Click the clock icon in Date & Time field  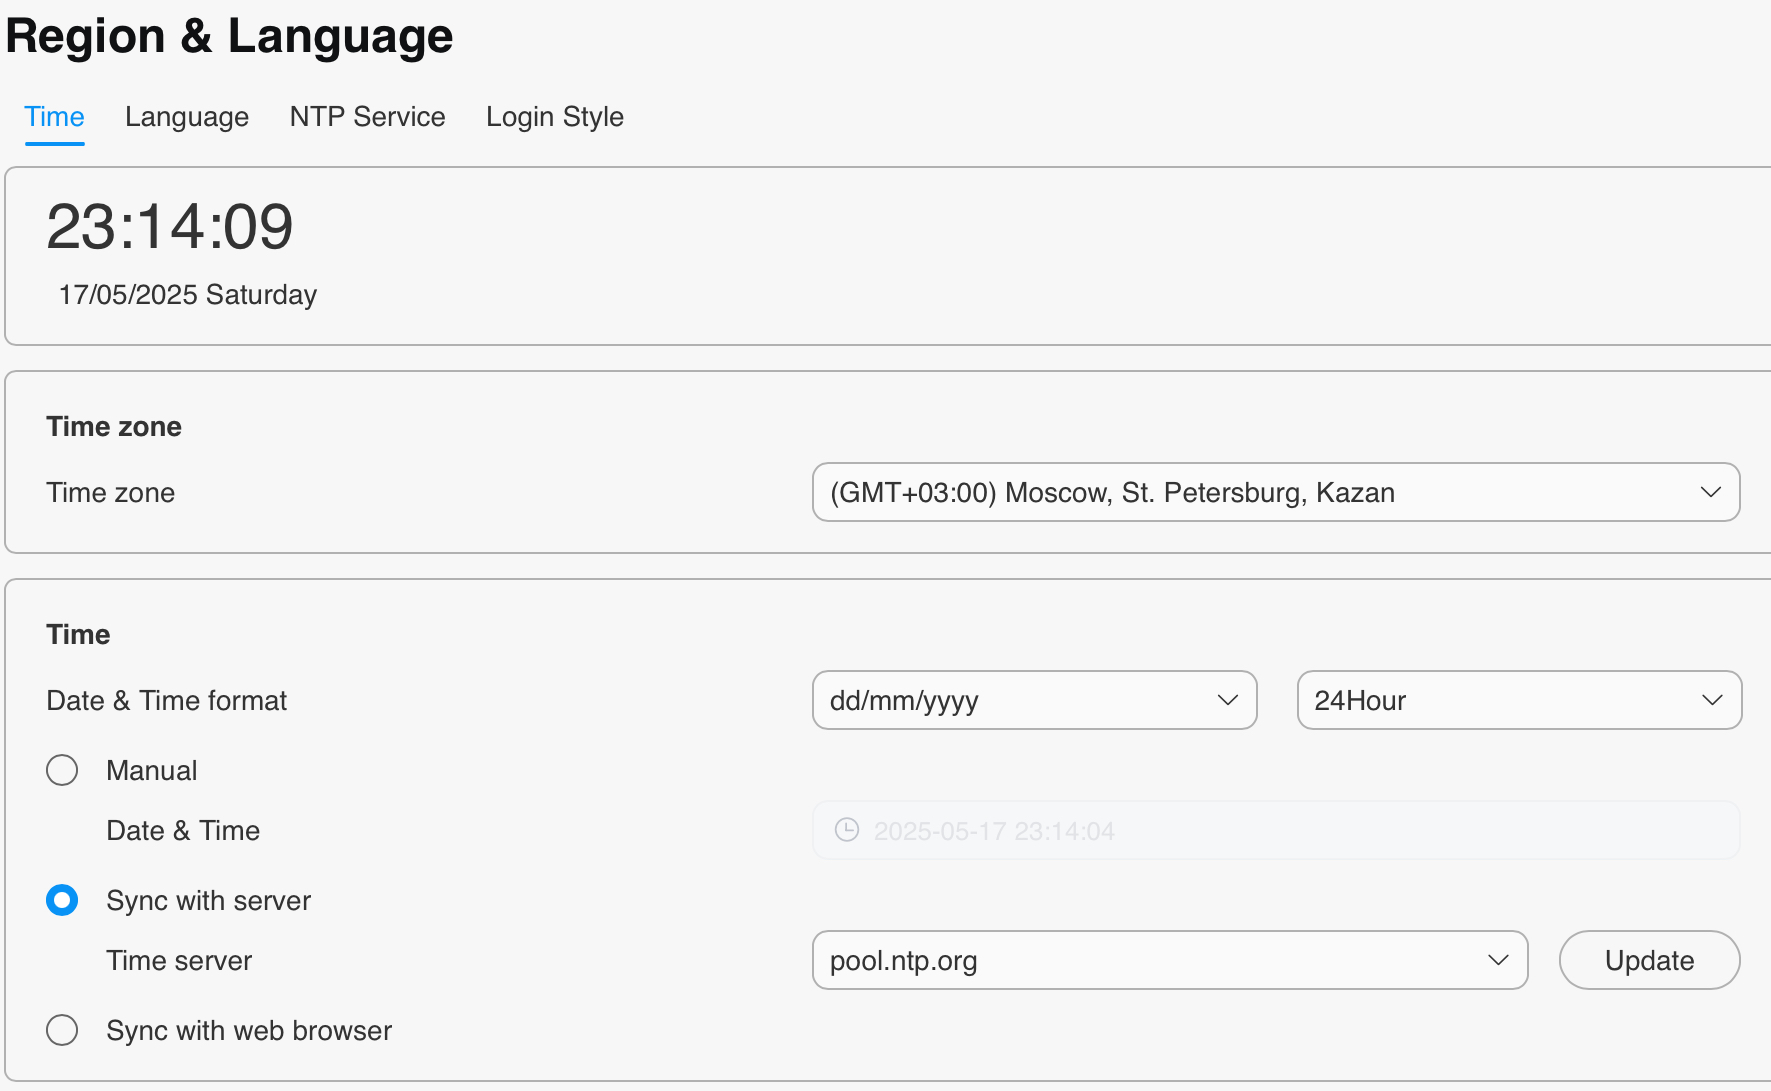coord(847,830)
